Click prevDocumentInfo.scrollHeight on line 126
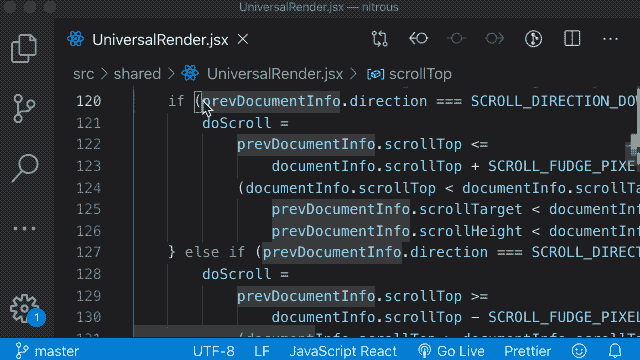Image resolution: width=640 pixels, height=360 pixels. coord(397,231)
